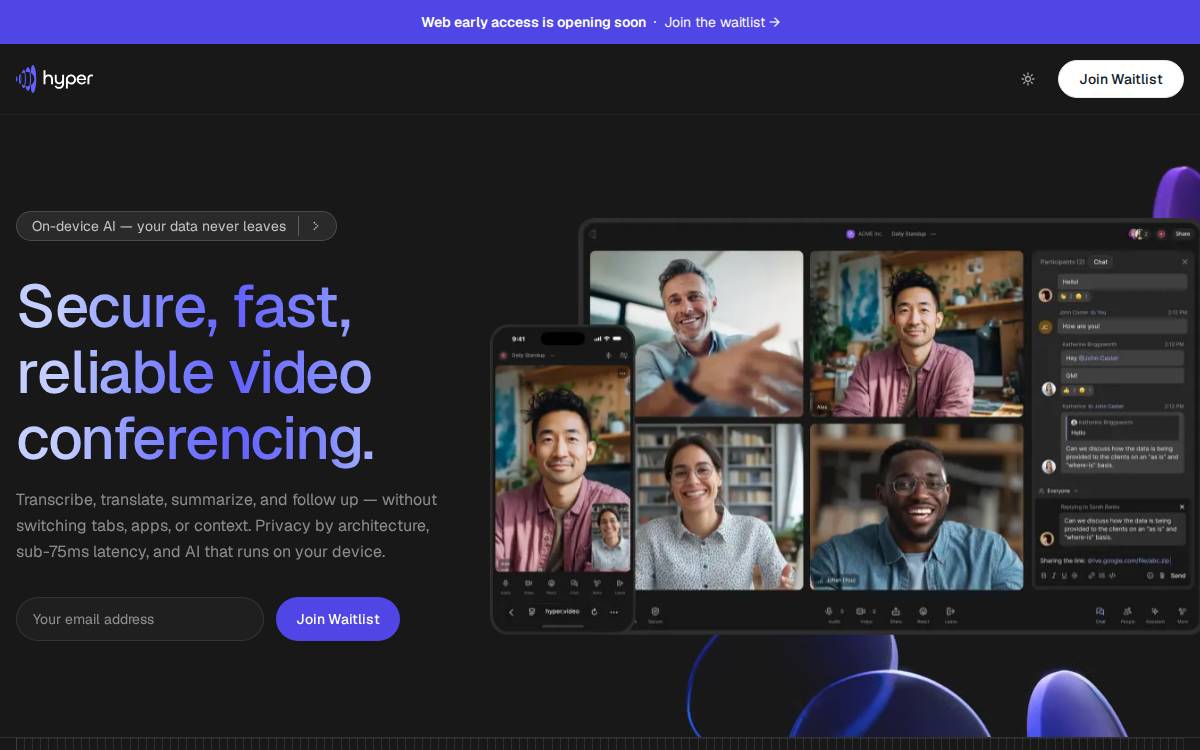This screenshot has width=1200, height=750.
Task: Click the Secure shield icon in the tablet mockup
Action: coord(656,611)
